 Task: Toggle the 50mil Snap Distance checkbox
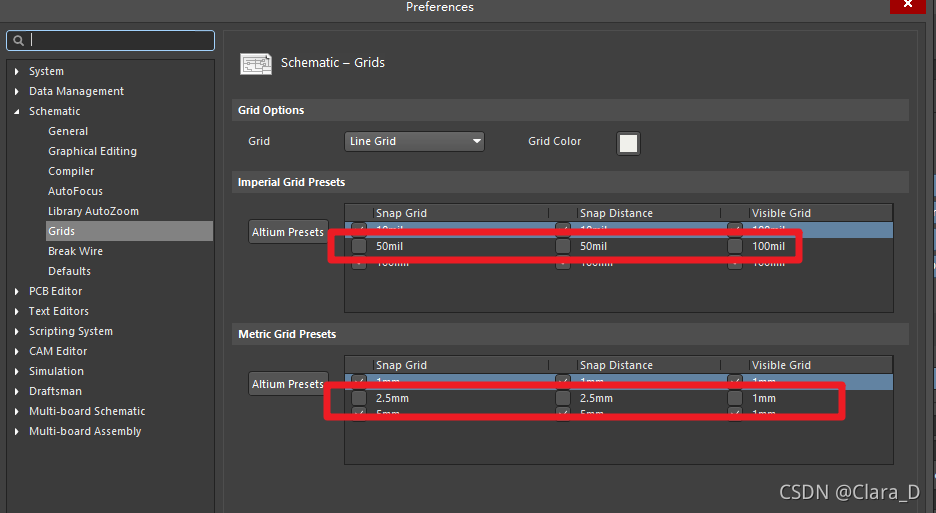[563, 247]
